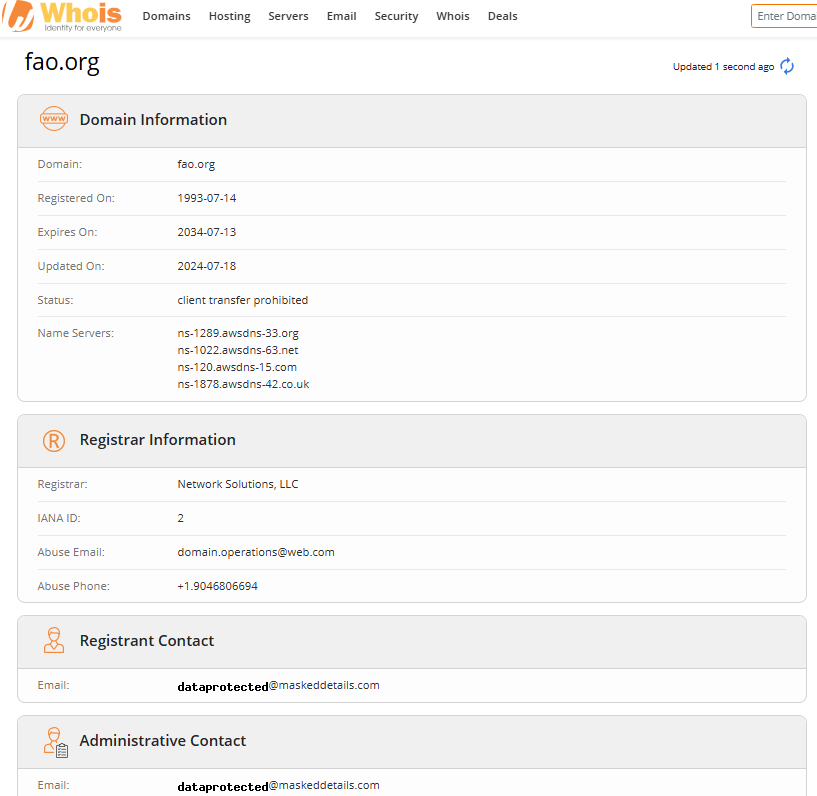Open the Email menu
The width and height of the screenshot is (817, 796).
coord(341,16)
